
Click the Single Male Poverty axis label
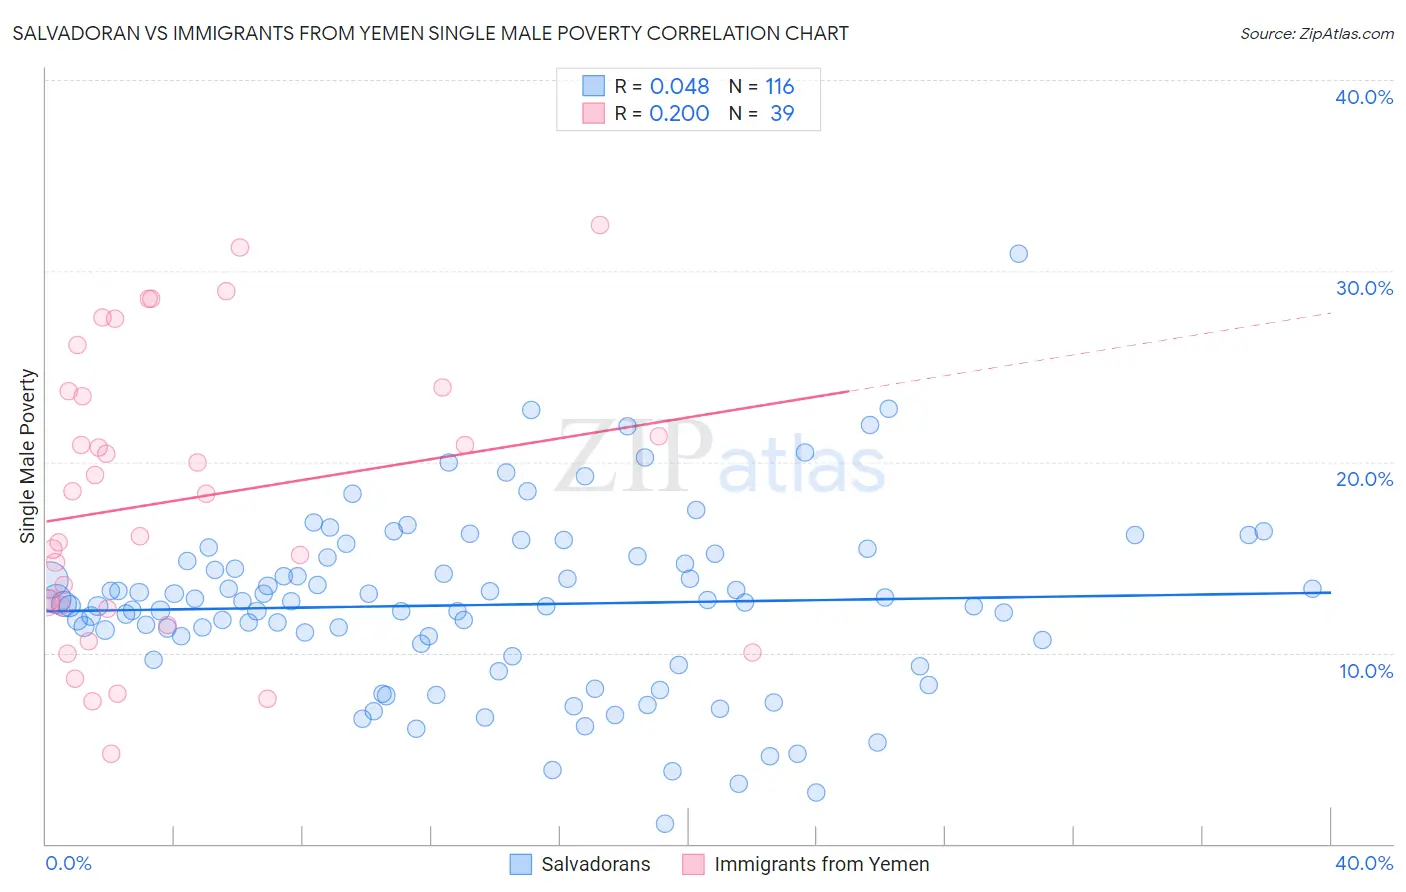coord(27,456)
